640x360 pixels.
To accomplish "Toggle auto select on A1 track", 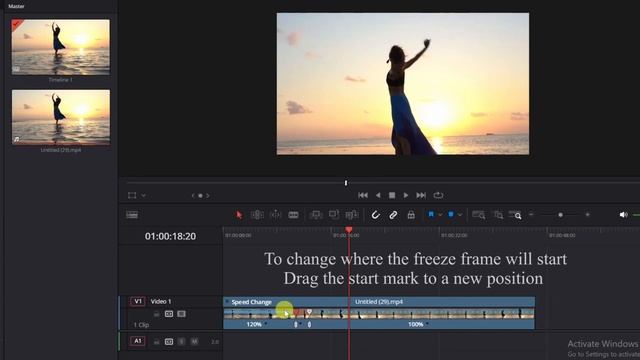I will tap(169, 341).
